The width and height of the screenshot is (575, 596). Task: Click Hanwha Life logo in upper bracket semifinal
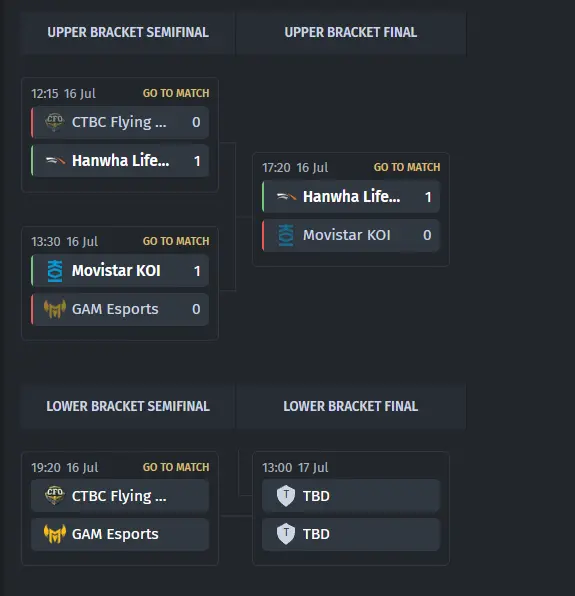[x=55, y=161]
